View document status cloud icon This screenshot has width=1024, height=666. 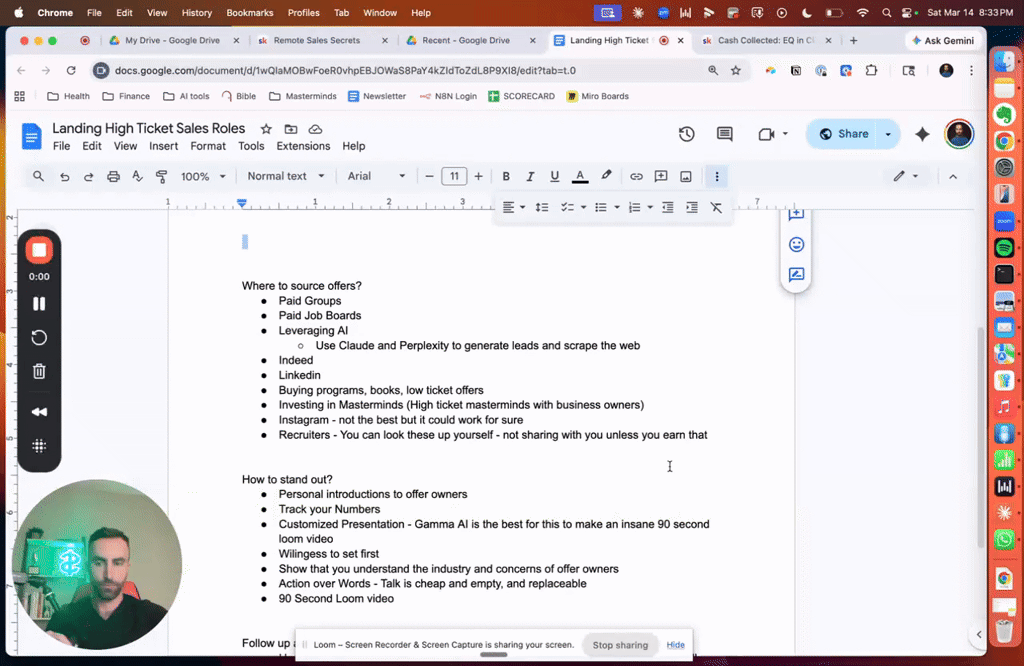click(x=315, y=129)
